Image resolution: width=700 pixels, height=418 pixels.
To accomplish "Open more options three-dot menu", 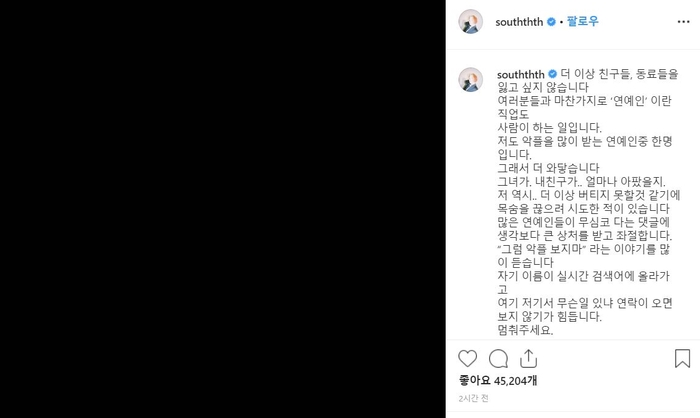I will [x=683, y=22].
